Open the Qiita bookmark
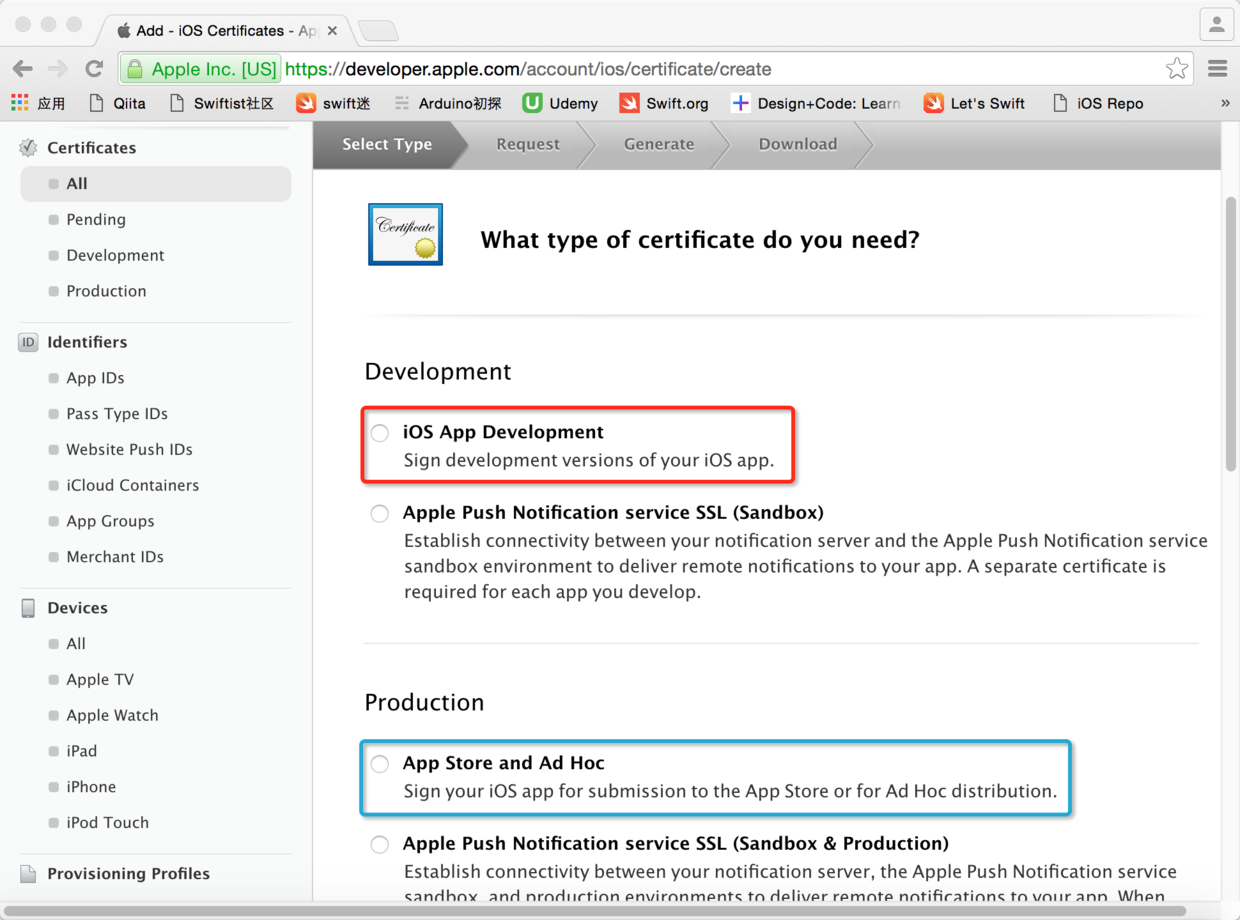The width and height of the screenshot is (1240, 920). (117, 103)
